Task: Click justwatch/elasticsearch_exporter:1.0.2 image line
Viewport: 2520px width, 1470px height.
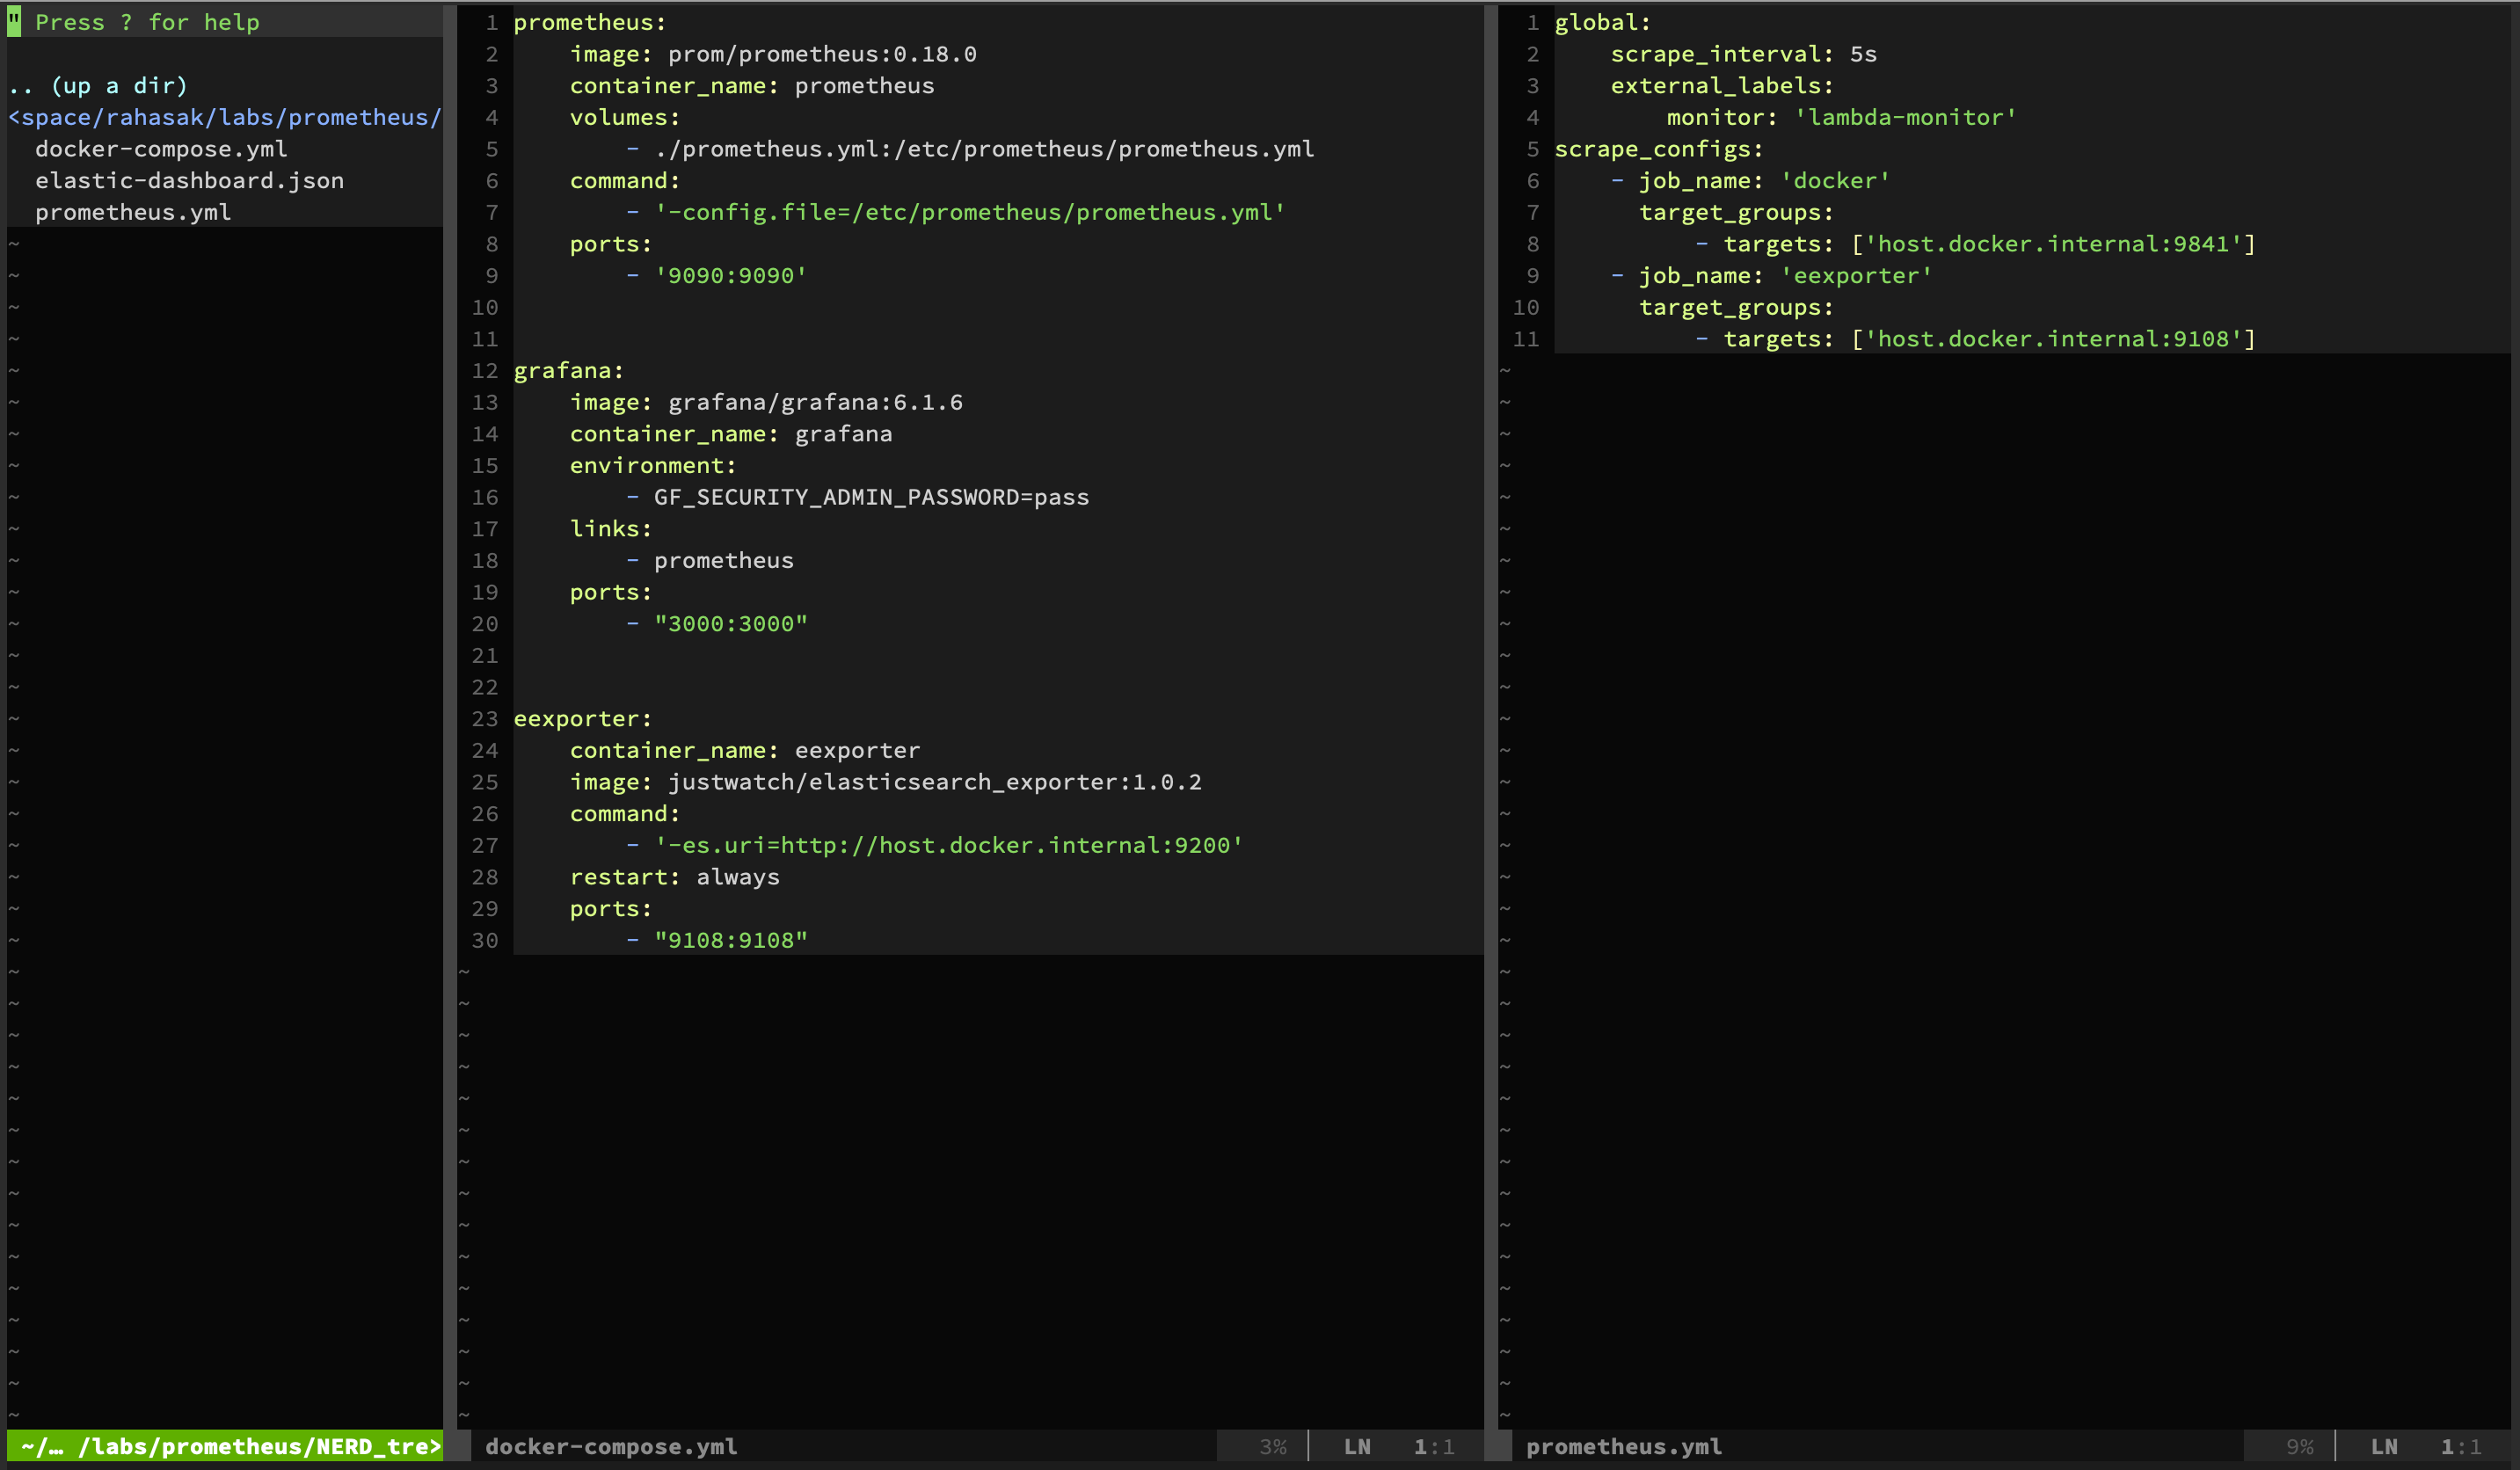Action: coord(886,782)
